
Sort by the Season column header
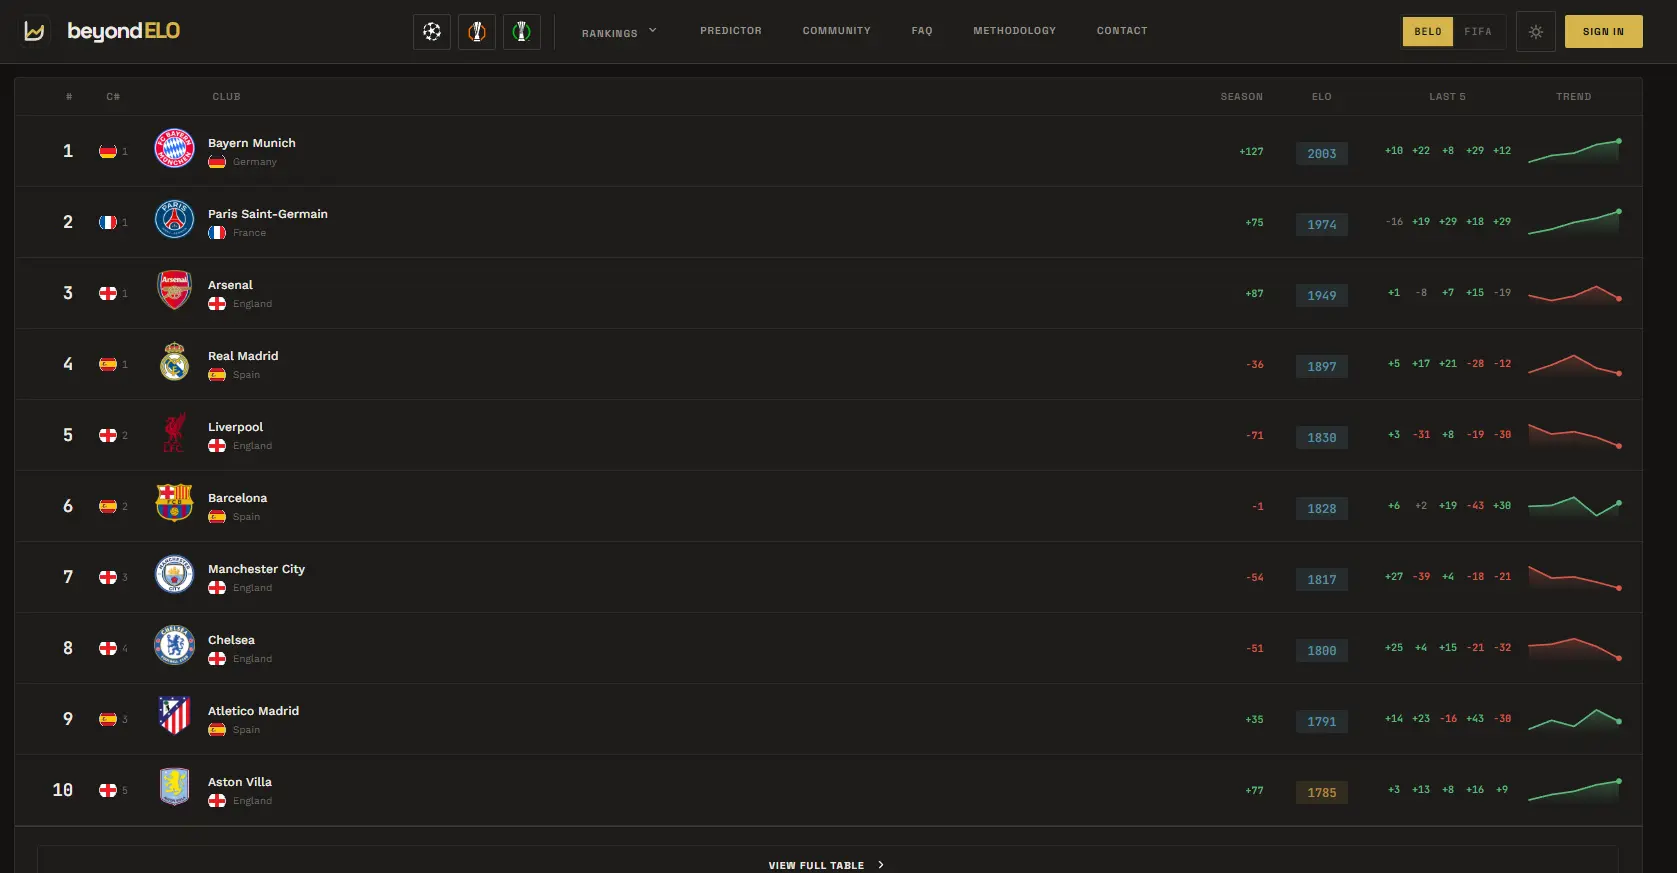[x=1242, y=97]
